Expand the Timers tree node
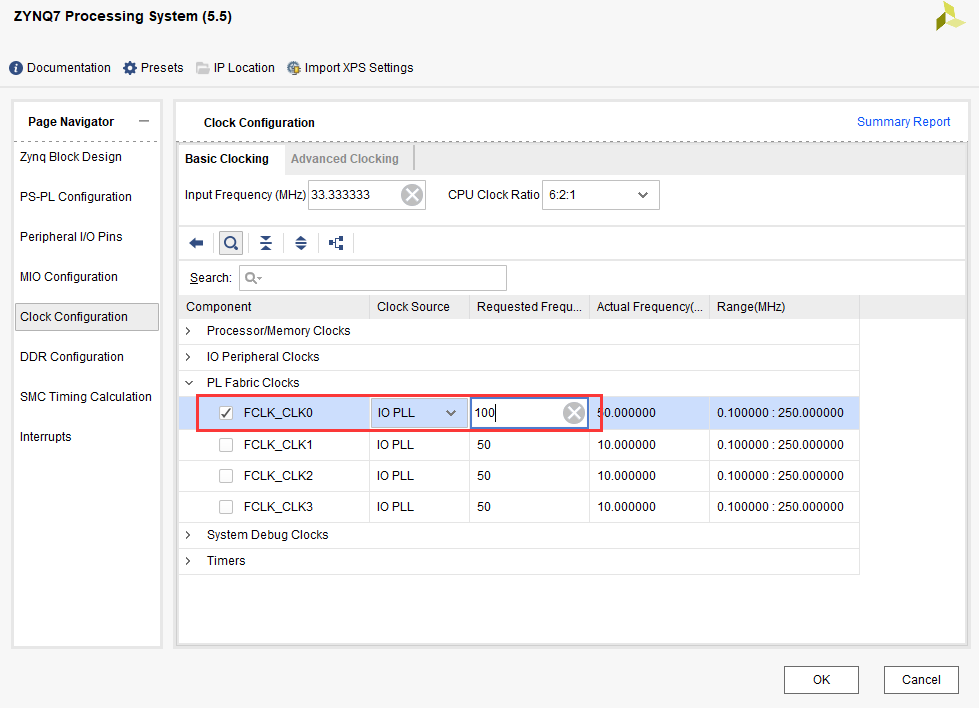 [188, 561]
